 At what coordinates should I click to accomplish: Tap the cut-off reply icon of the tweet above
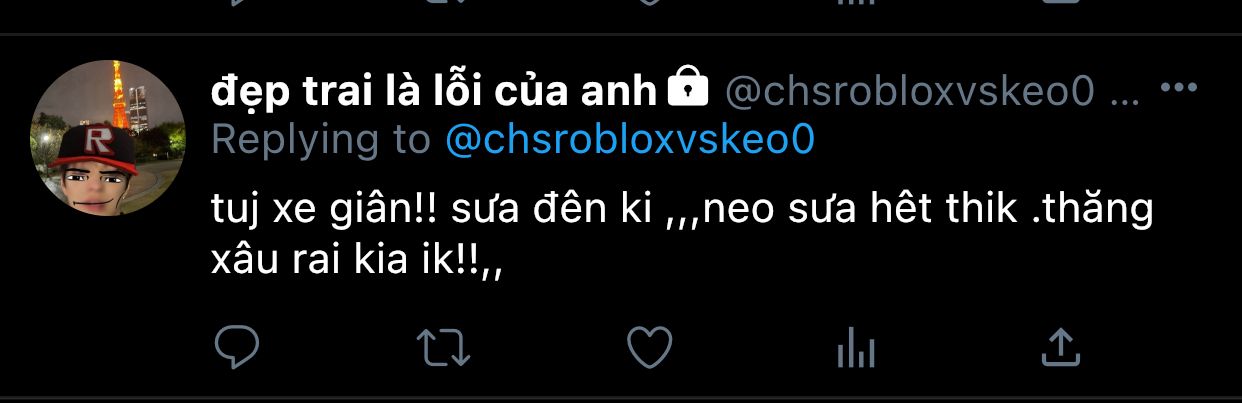pos(237,3)
